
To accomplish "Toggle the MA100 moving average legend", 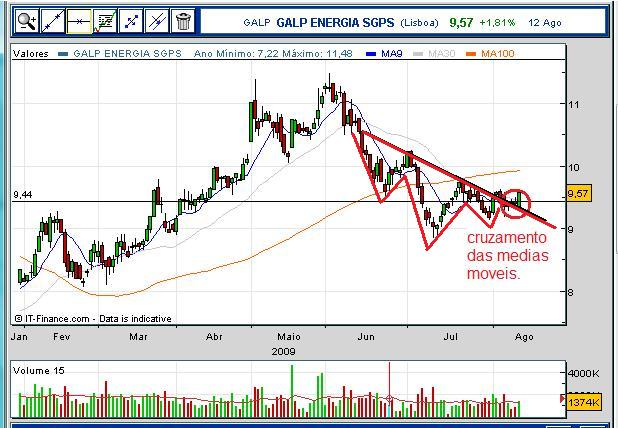I will pos(490,54).
